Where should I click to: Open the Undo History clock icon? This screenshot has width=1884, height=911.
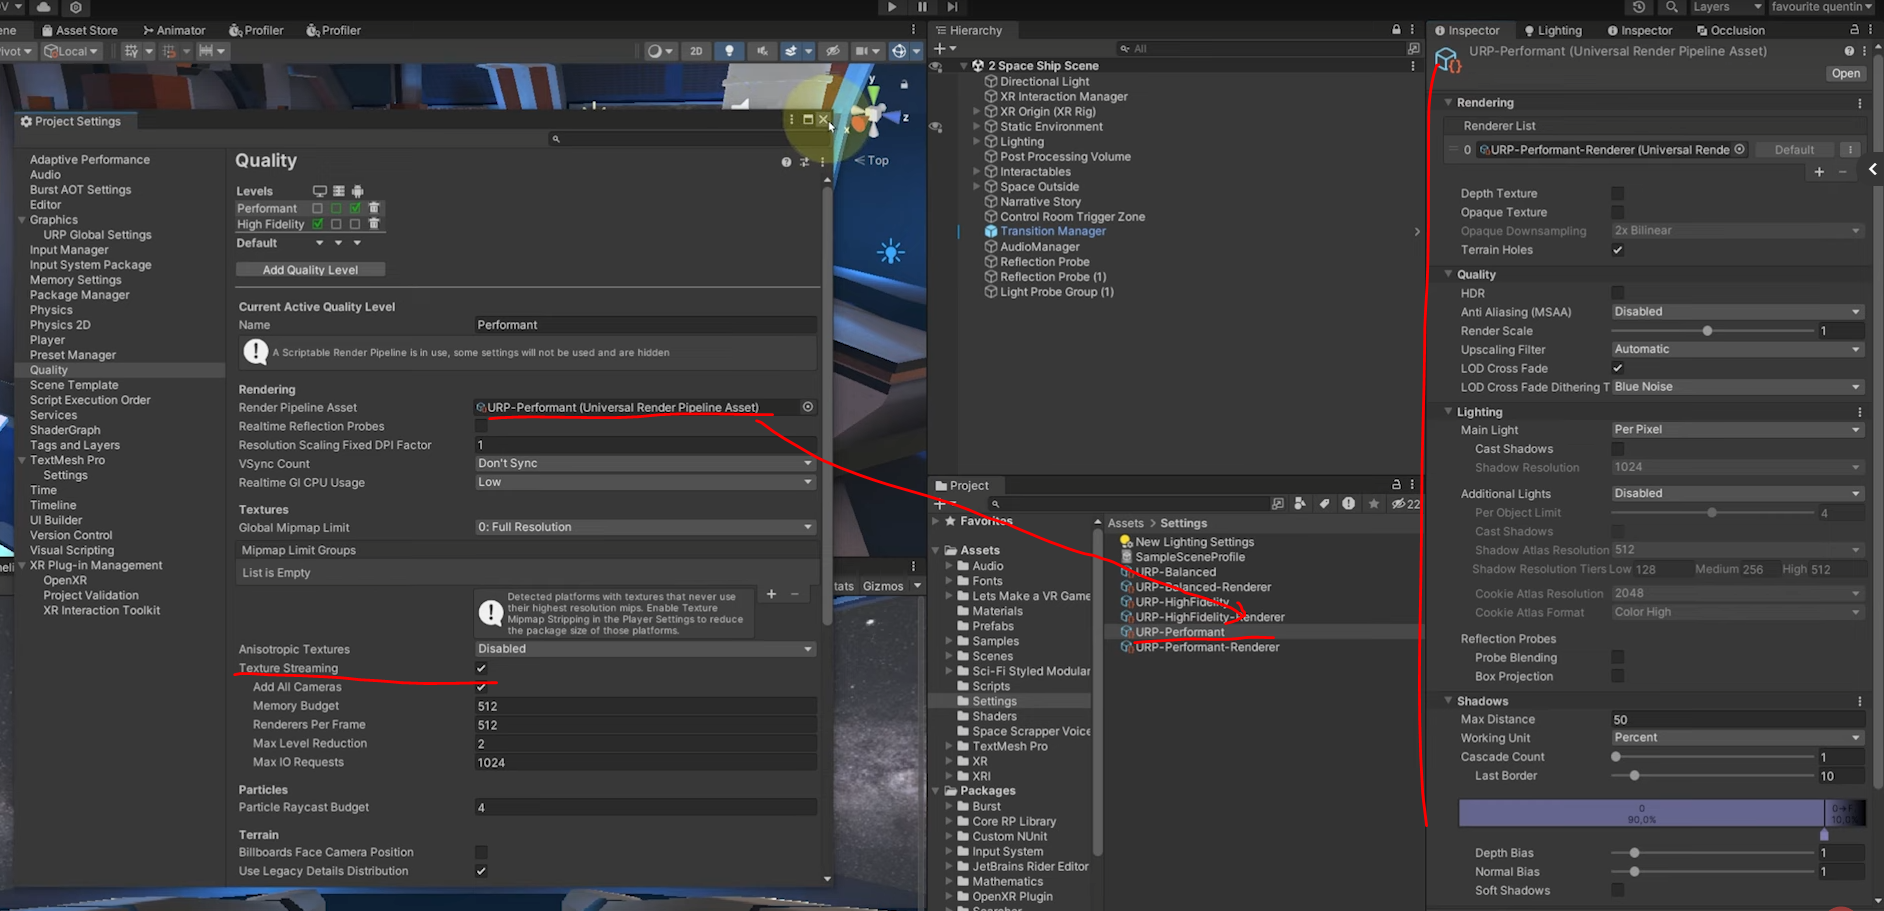click(1639, 7)
